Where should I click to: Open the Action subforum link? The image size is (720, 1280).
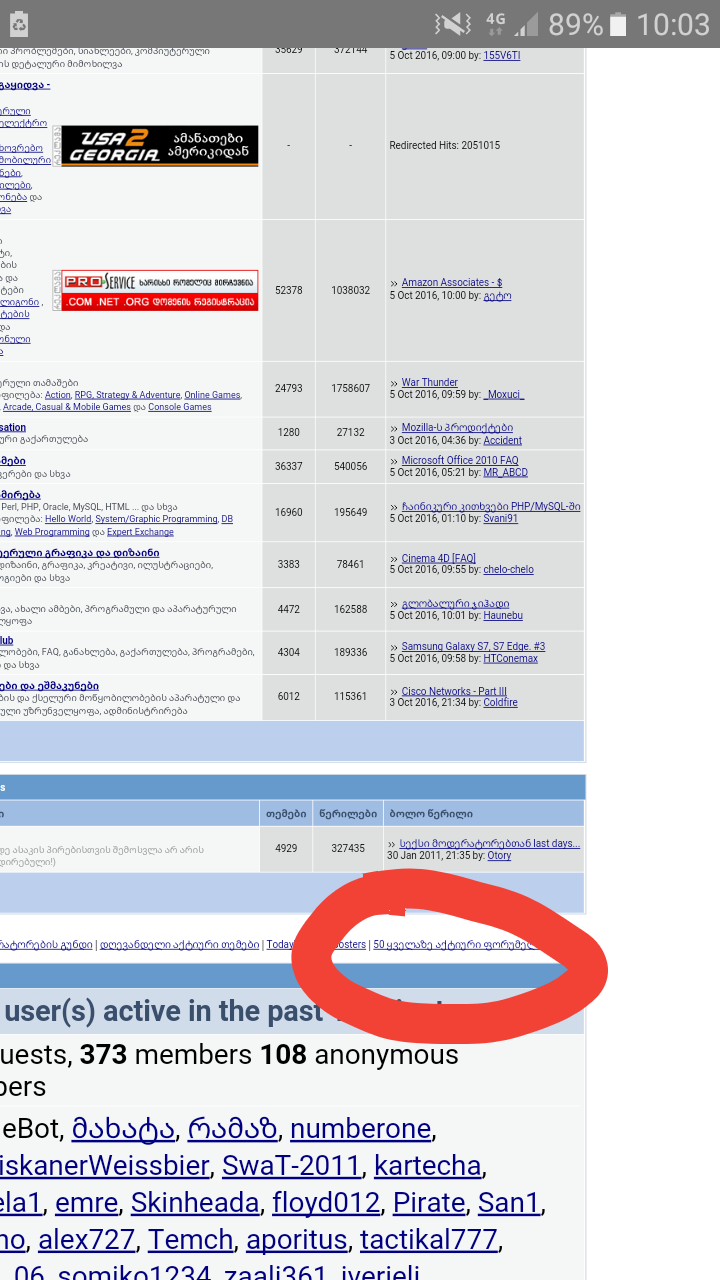tap(58, 395)
